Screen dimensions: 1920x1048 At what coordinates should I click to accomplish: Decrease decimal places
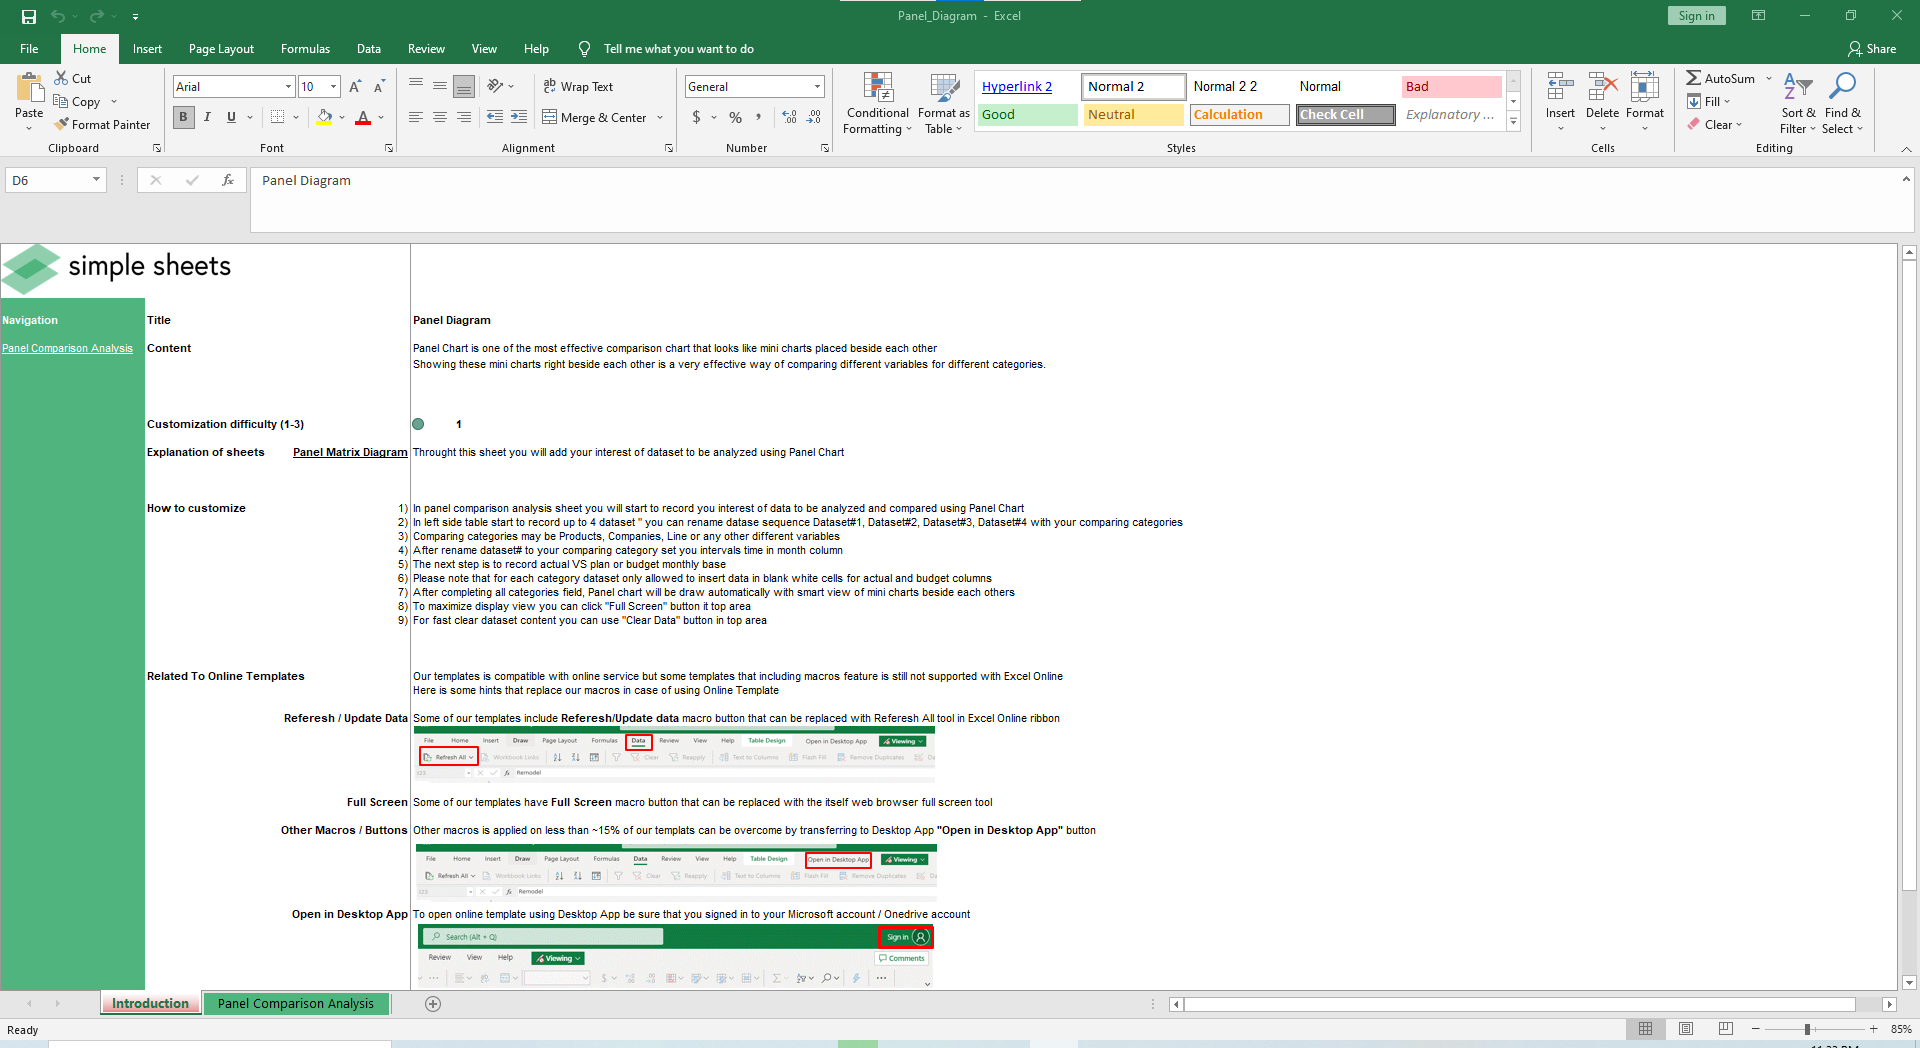[814, 117]
